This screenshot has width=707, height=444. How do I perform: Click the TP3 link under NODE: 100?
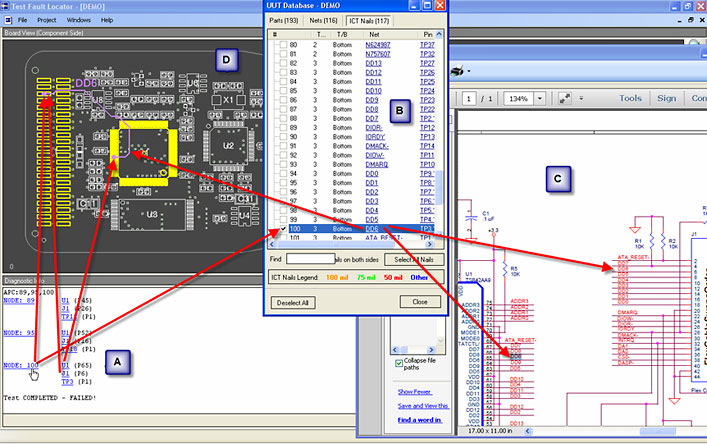pos(67,381)
